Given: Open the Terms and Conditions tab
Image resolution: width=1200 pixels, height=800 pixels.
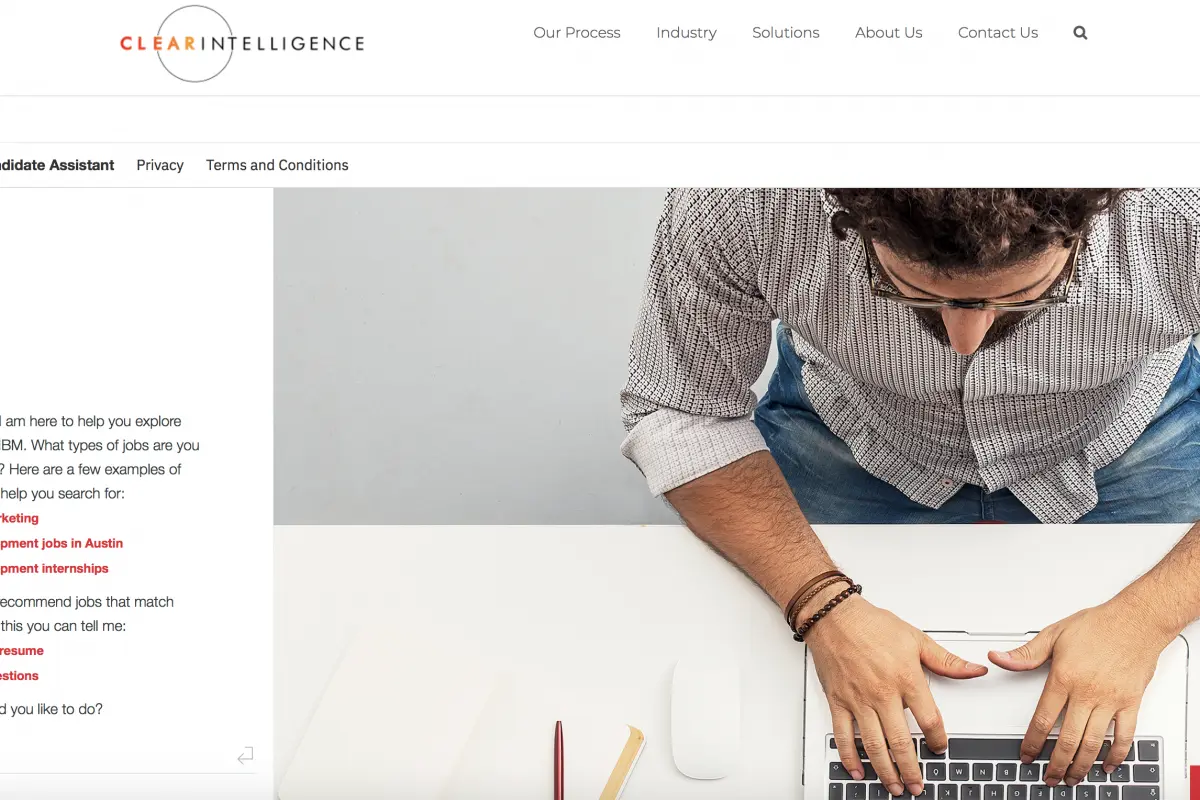Looking at the screenshot, I should pyautogui.click(x=277, y=165).
